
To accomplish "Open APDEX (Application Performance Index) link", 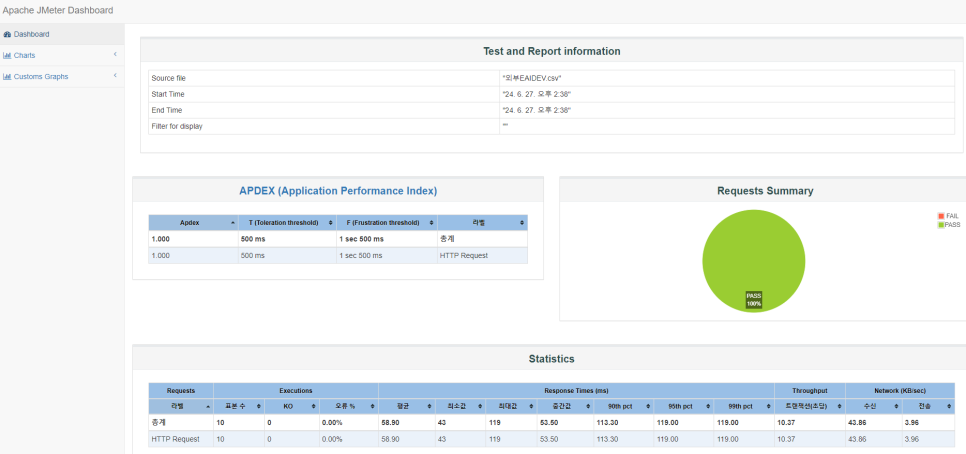I will point(338,191).
